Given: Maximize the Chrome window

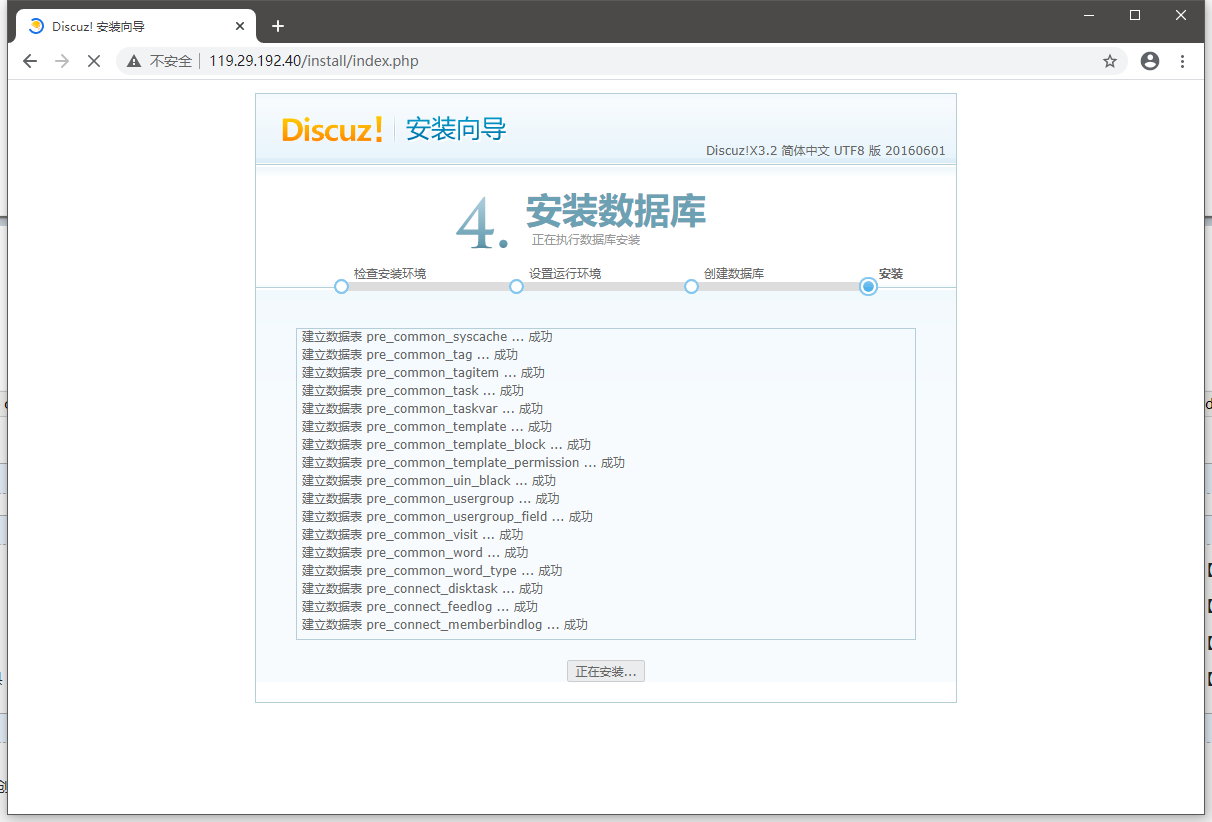Looking at the screenshot, I should pos(1135,15).
